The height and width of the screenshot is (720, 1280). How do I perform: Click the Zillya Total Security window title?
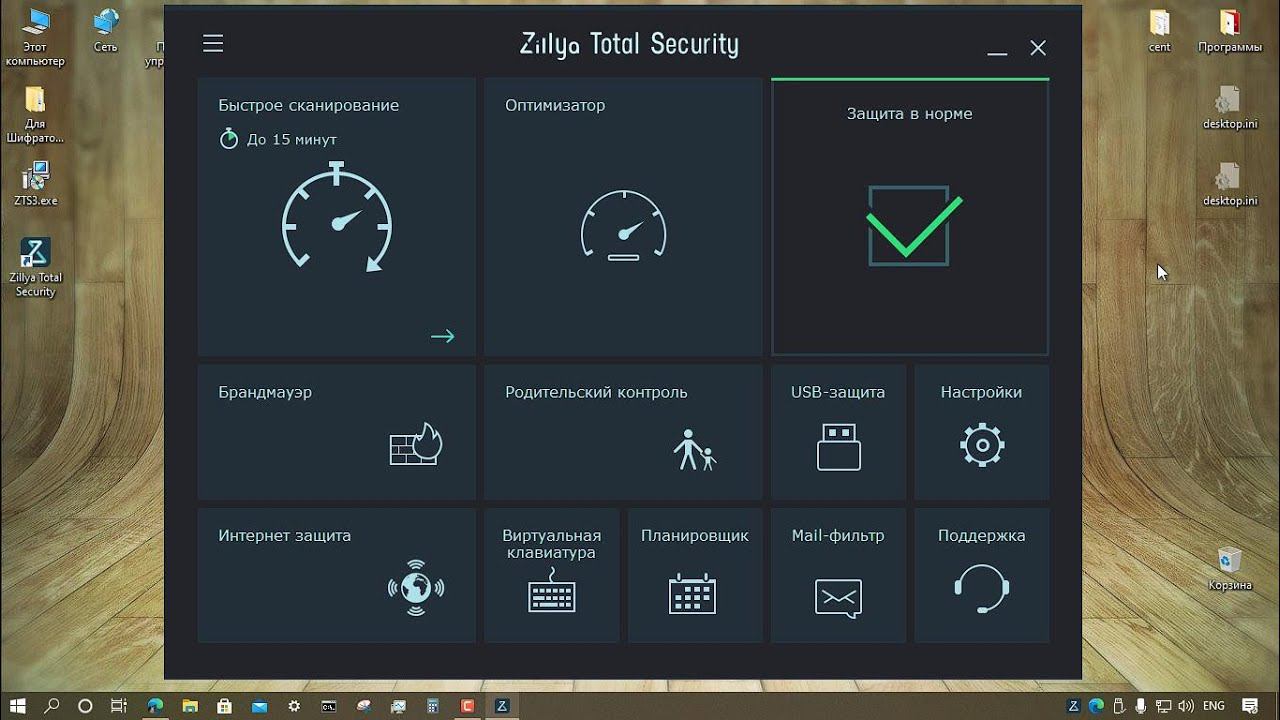629,45
